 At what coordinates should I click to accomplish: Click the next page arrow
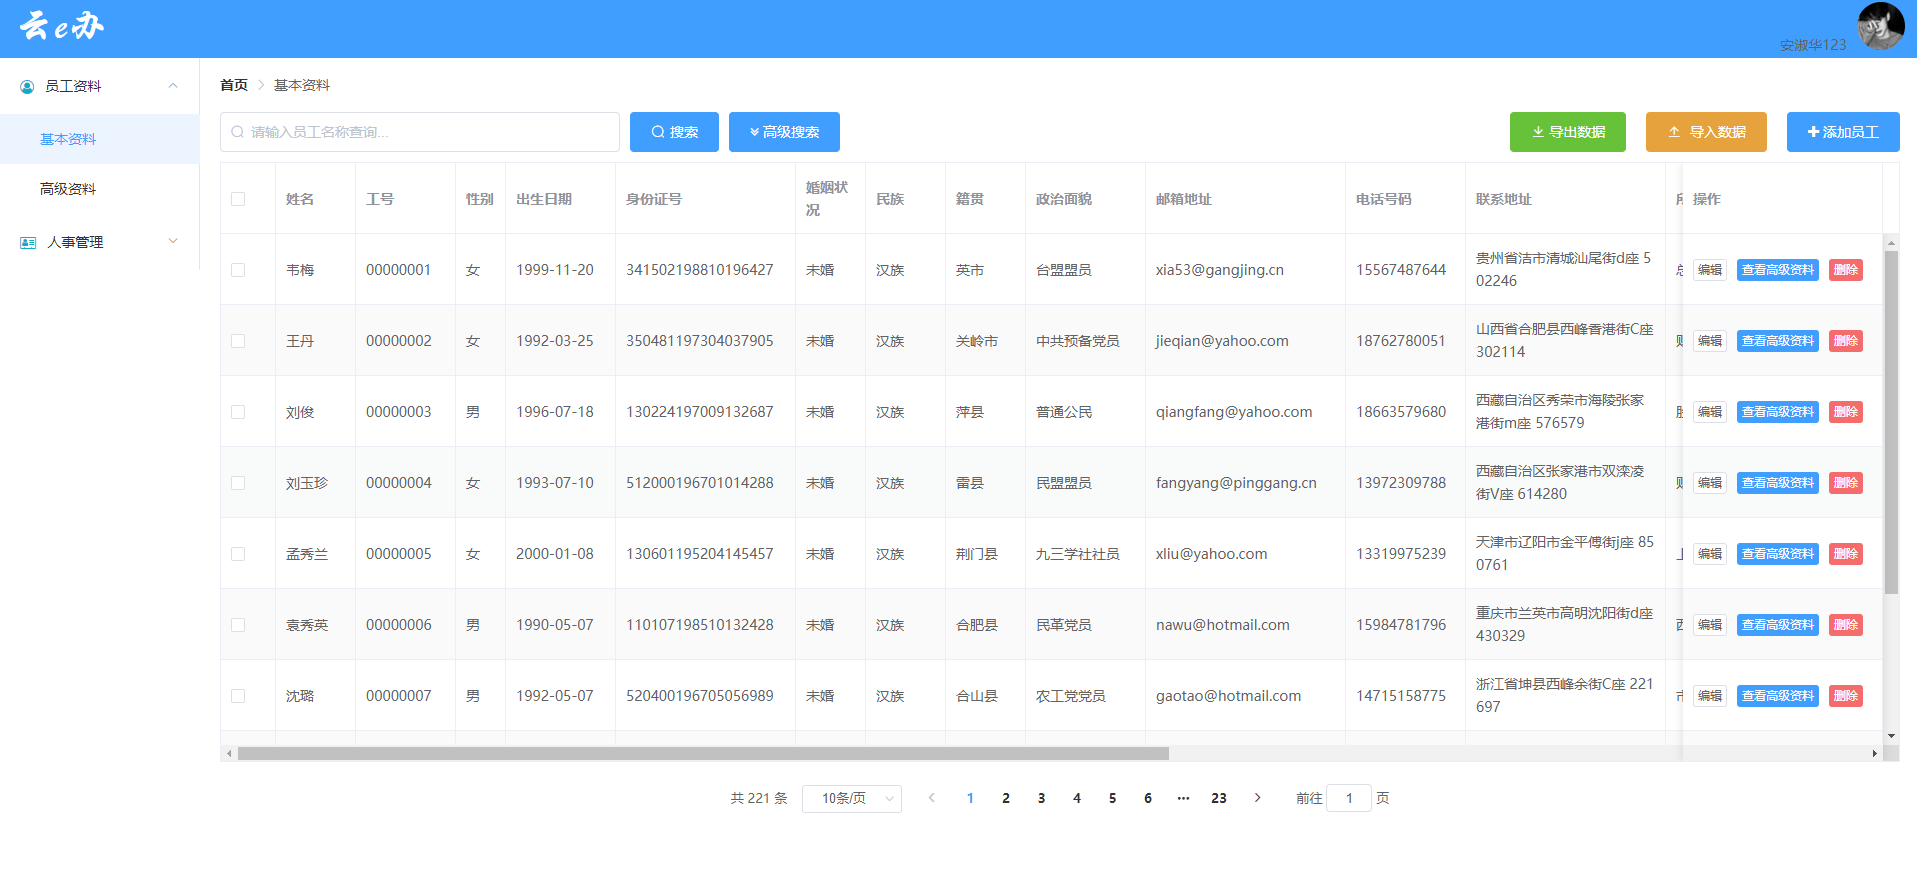[x=1257, y=798]
